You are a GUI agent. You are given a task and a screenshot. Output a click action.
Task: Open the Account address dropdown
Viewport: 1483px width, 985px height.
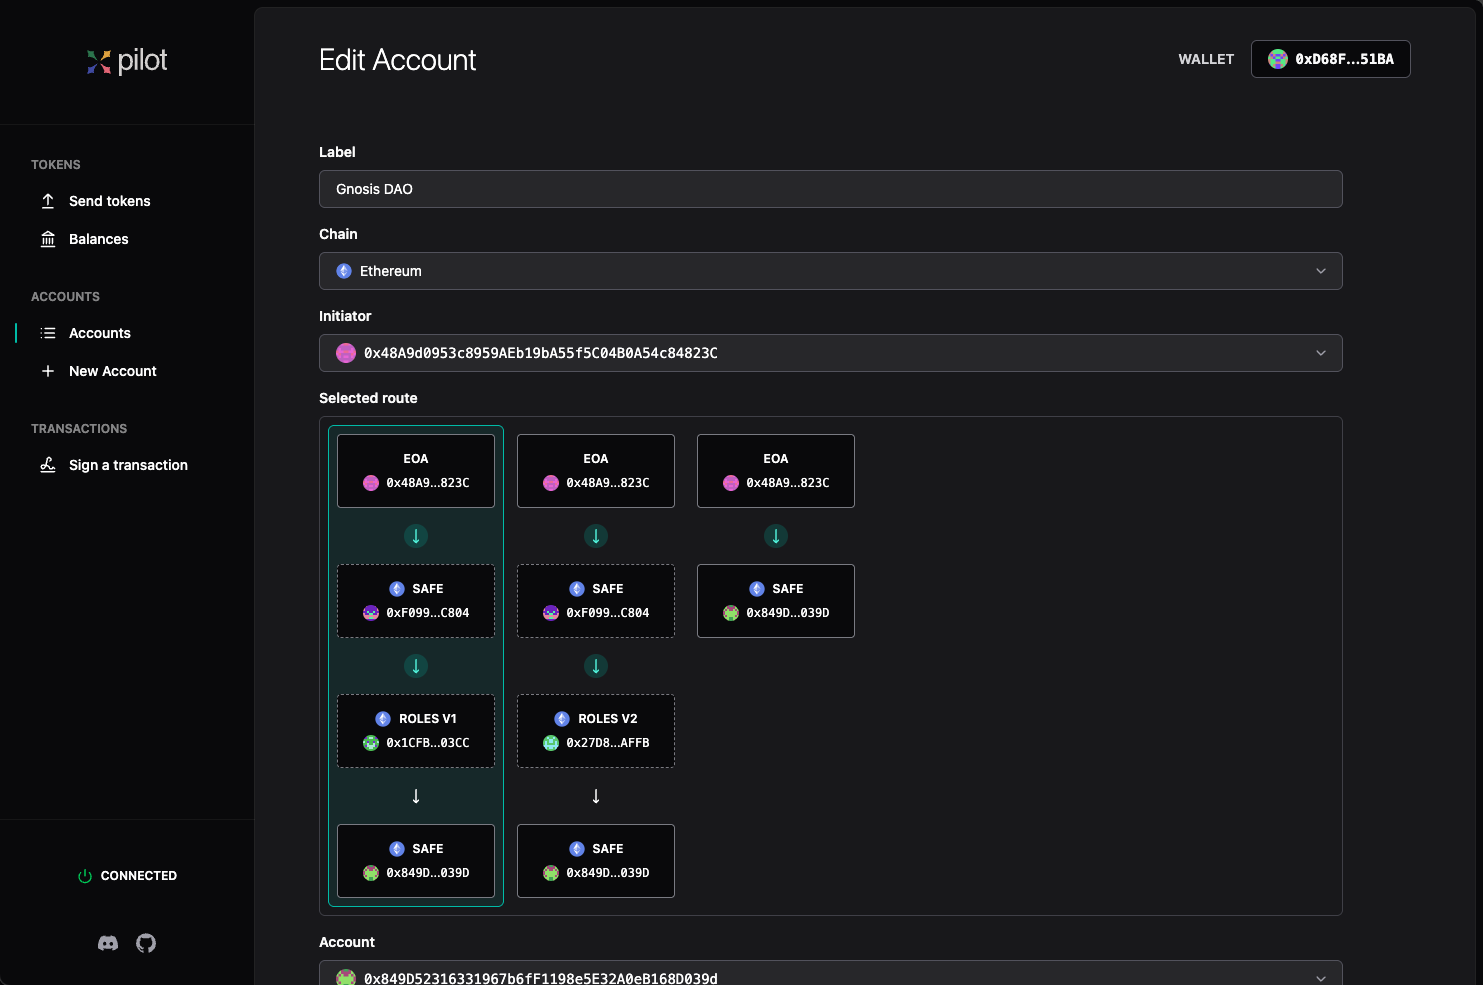(830, 975)
